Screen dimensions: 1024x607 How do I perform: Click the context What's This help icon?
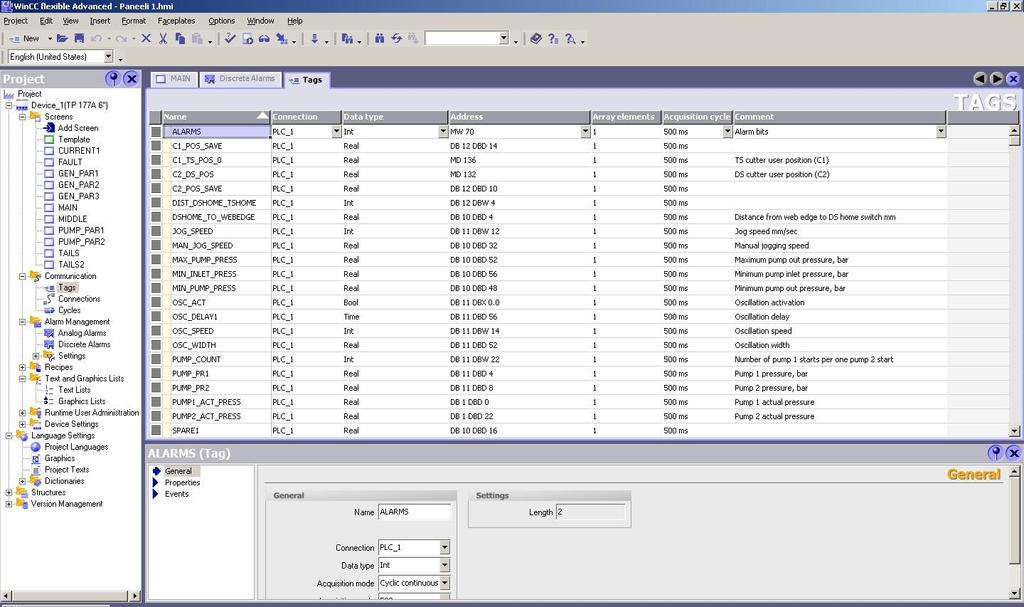tap(571, 39)
